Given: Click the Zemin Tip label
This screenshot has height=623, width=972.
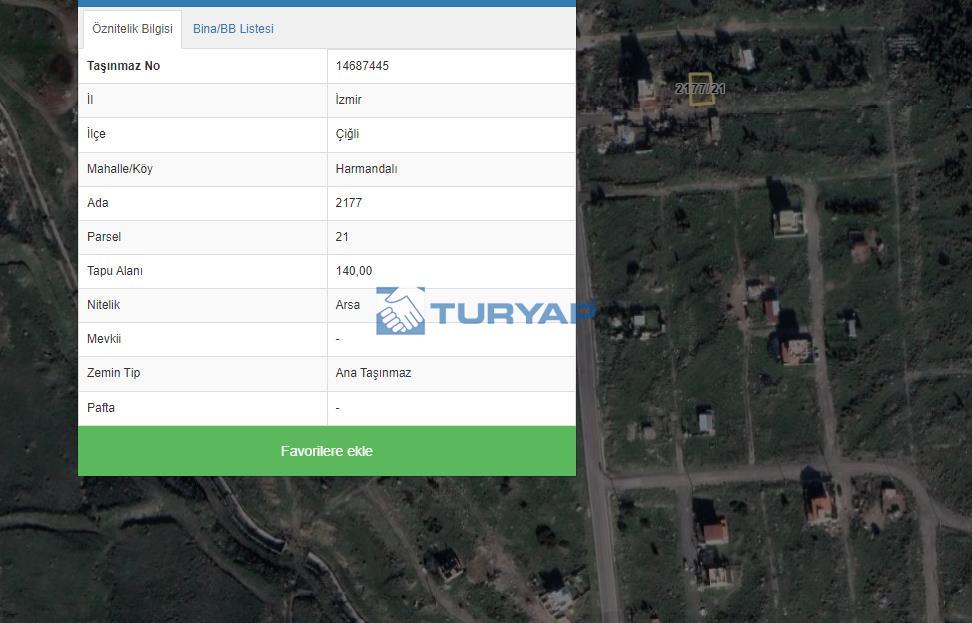Looking at the screenshot, I should pos(113,373).
